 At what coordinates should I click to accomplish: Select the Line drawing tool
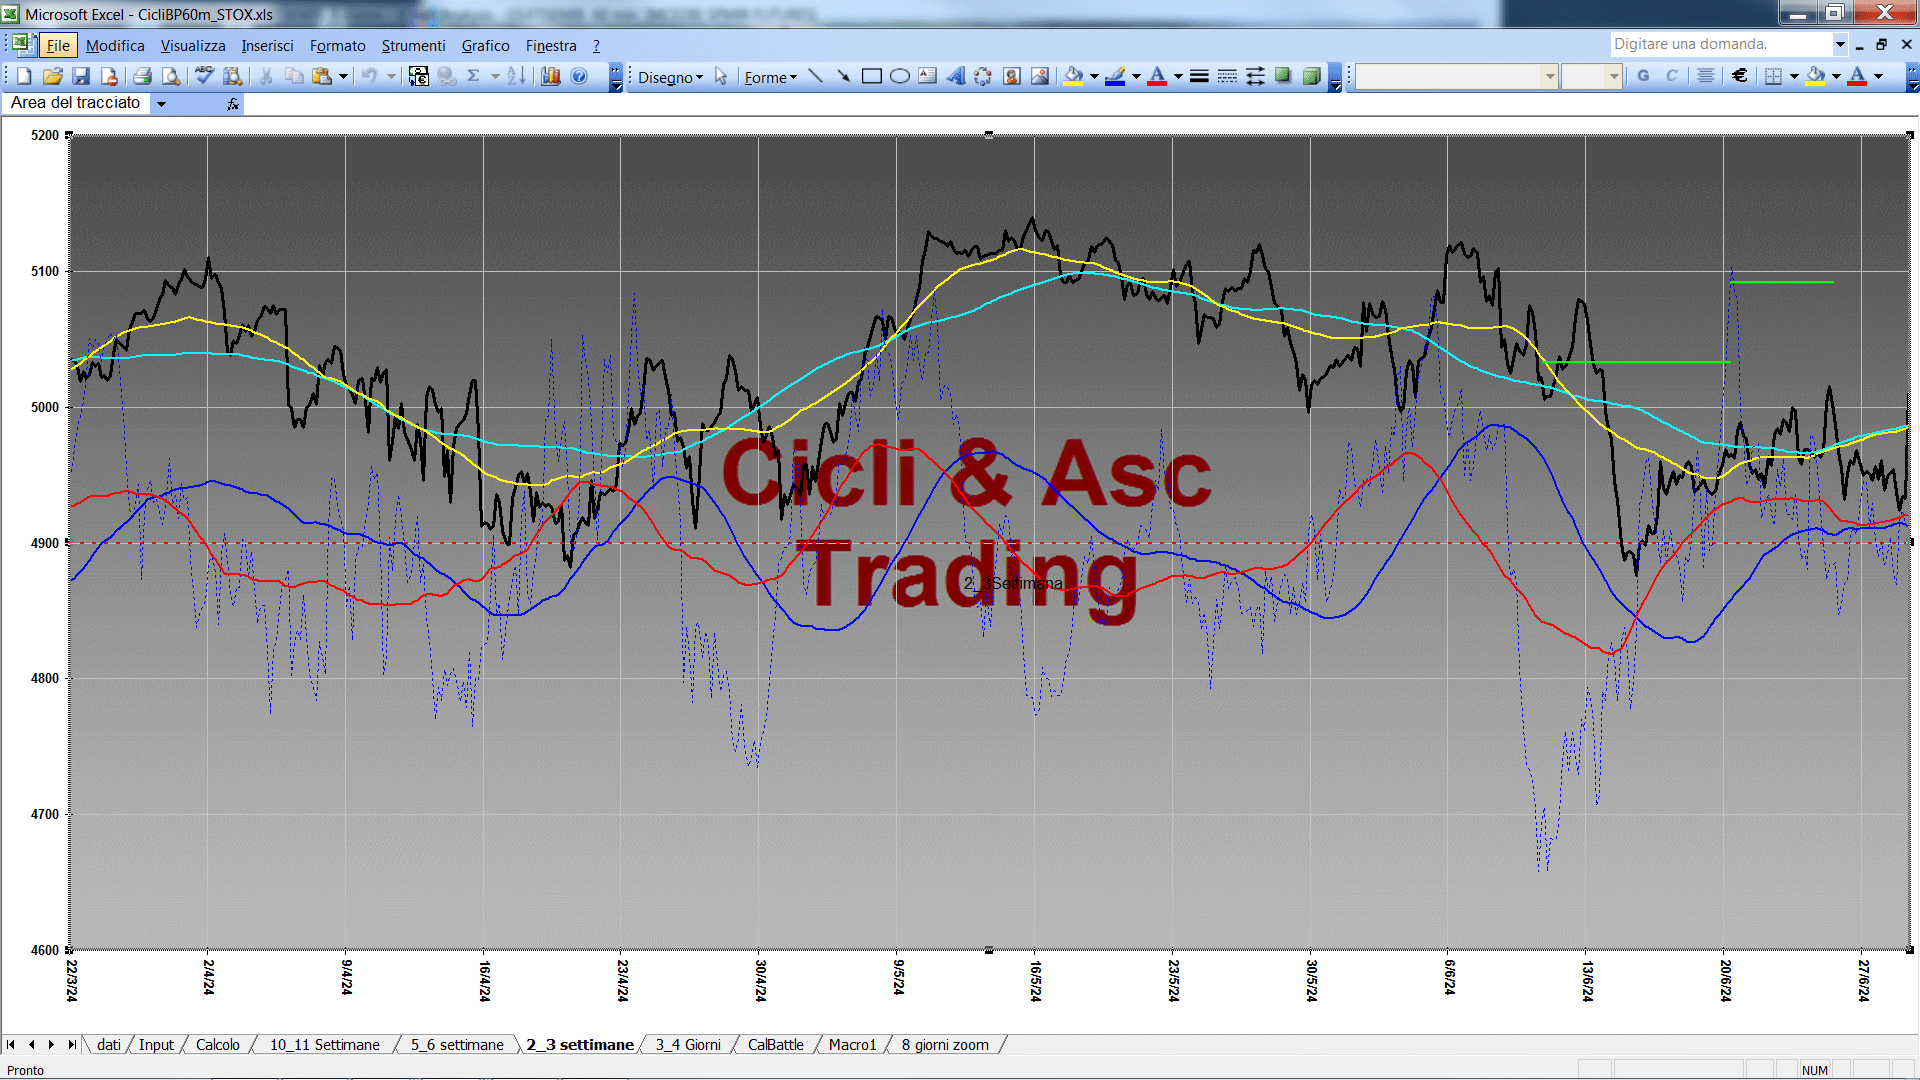(815, 76)
